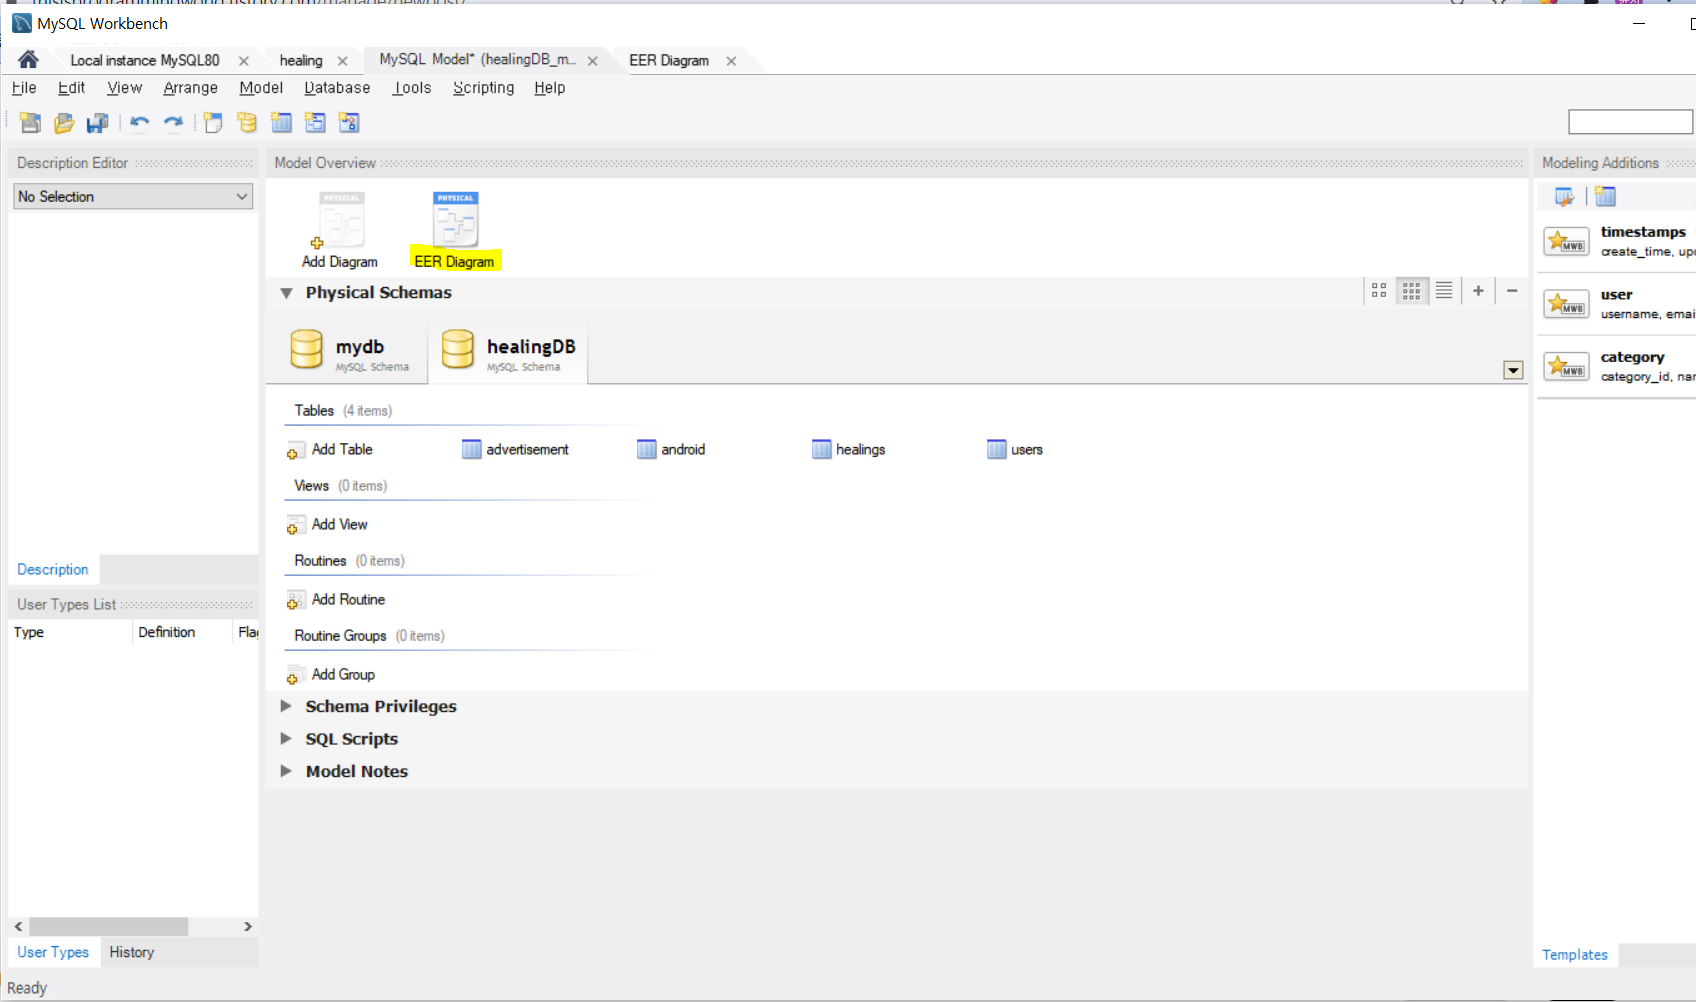The image size is (1696, 1002).
Task: Open the Templates tab in Modeling Additions
Action: click(1575, 955)
